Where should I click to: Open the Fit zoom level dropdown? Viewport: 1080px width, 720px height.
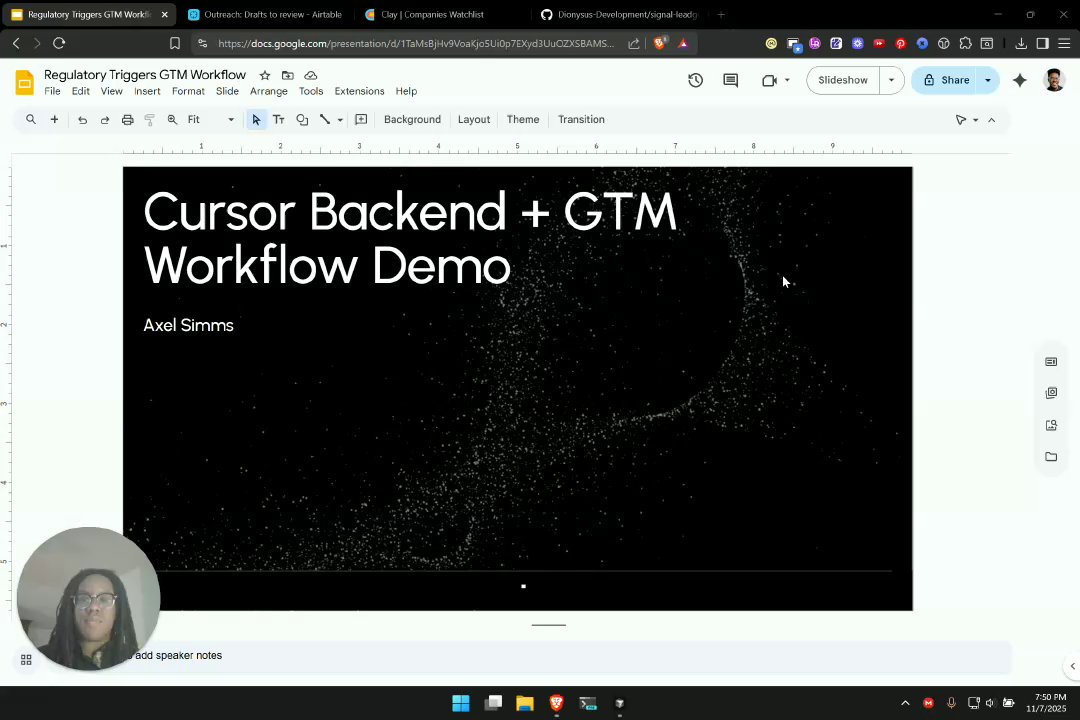coord(211,119)
